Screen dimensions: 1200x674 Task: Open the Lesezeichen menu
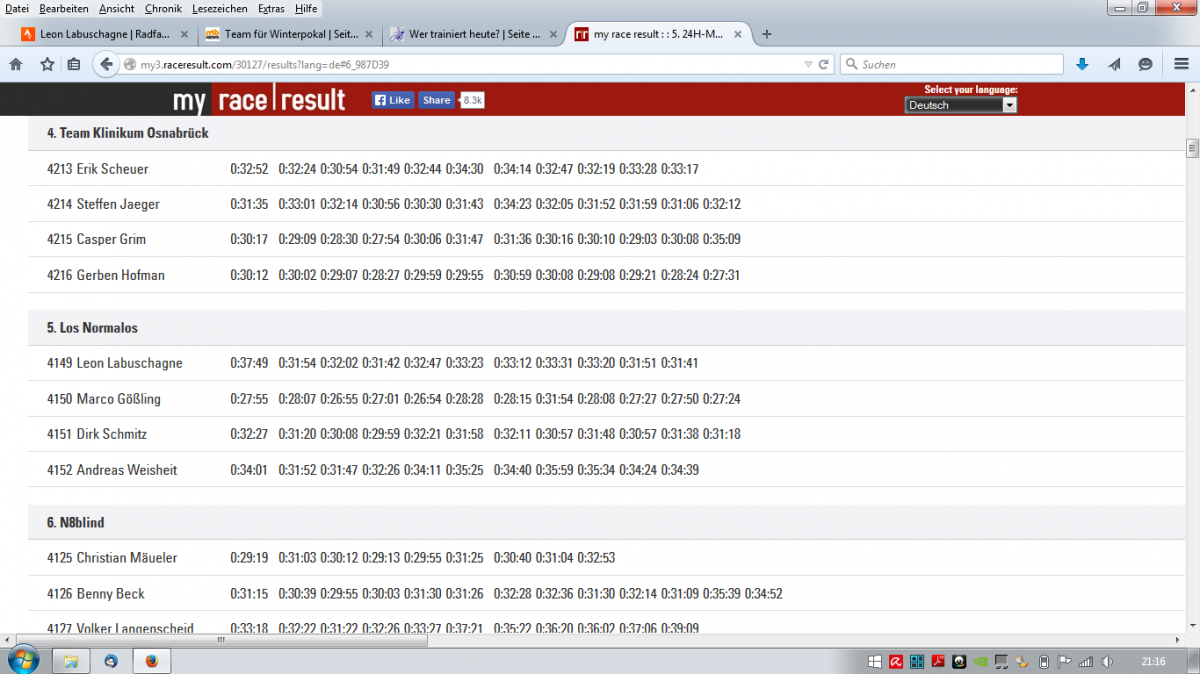[220, 8]
